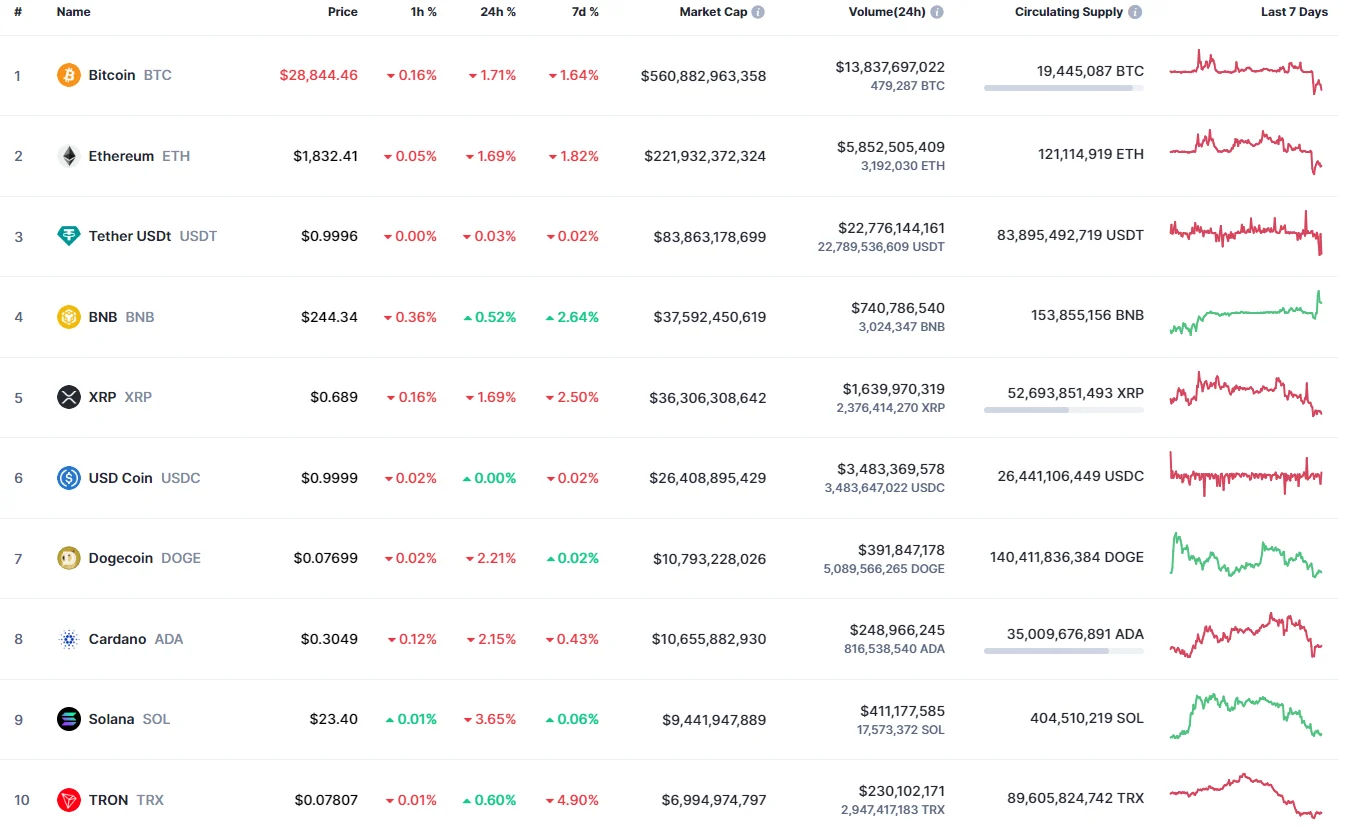Sort by the Name column header
This screenshot has width=1361, height=840.
(x=74, y=11)
